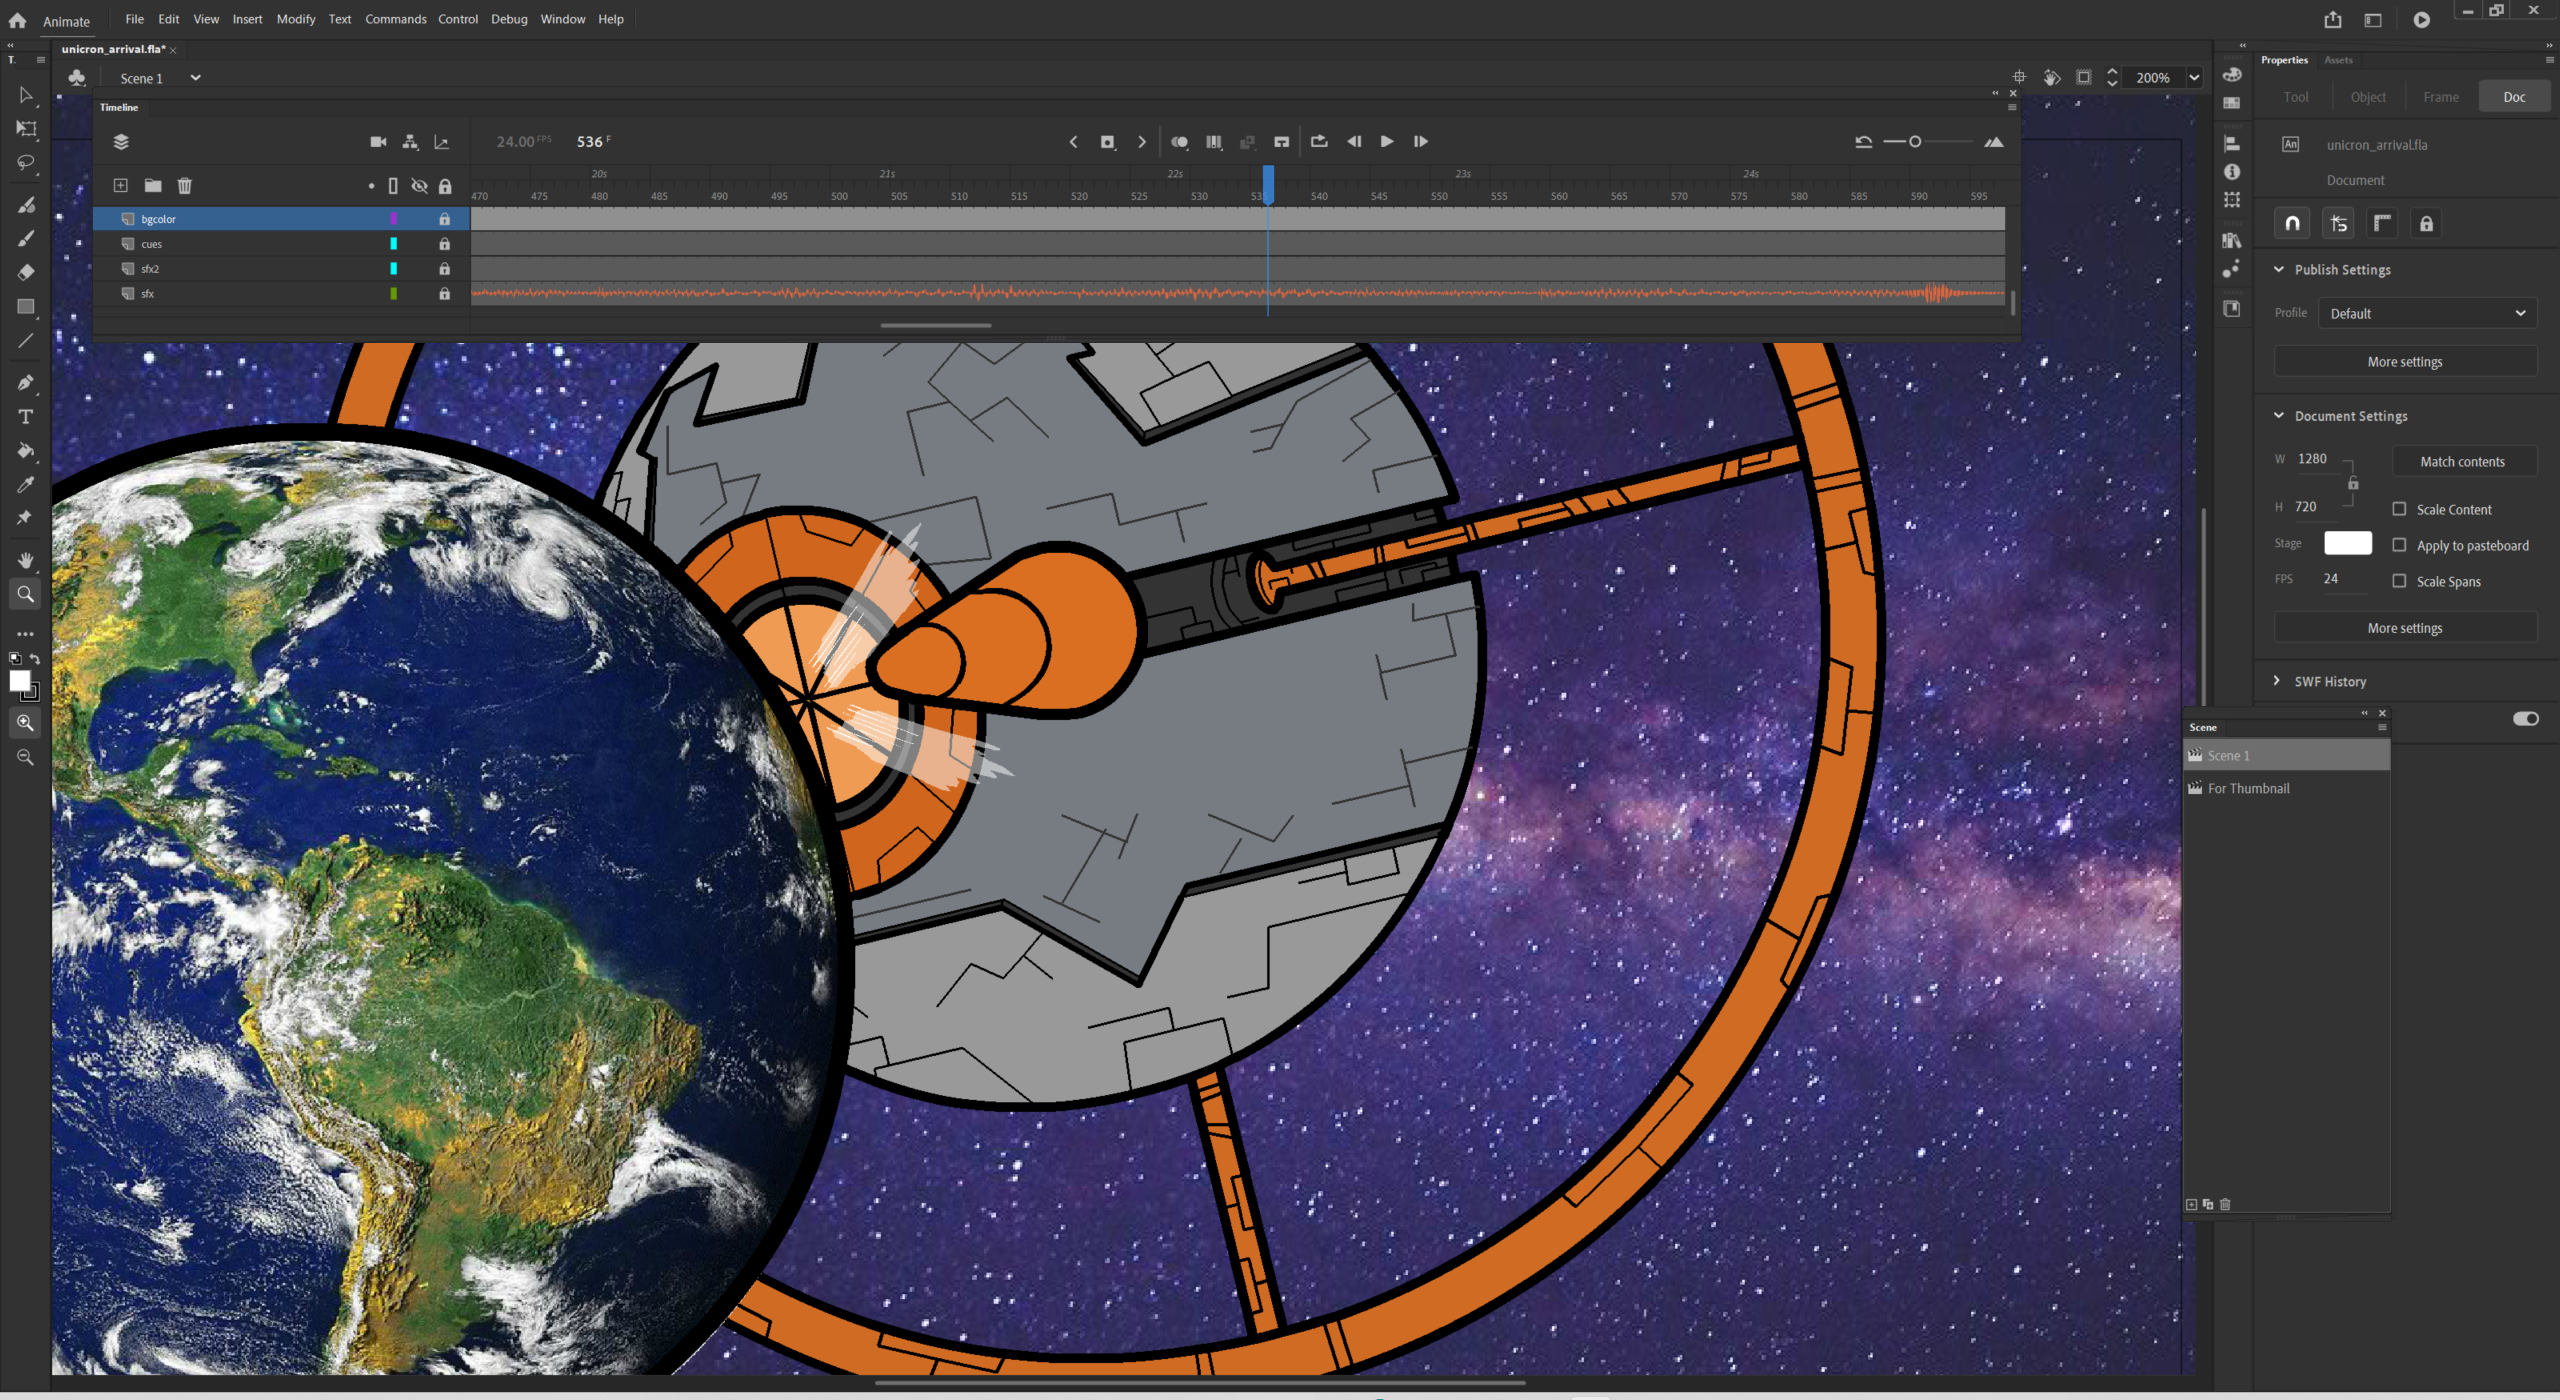Select the Paint Bucket tool
The width and height of the screenshot is (2560, 1400).
26,450
